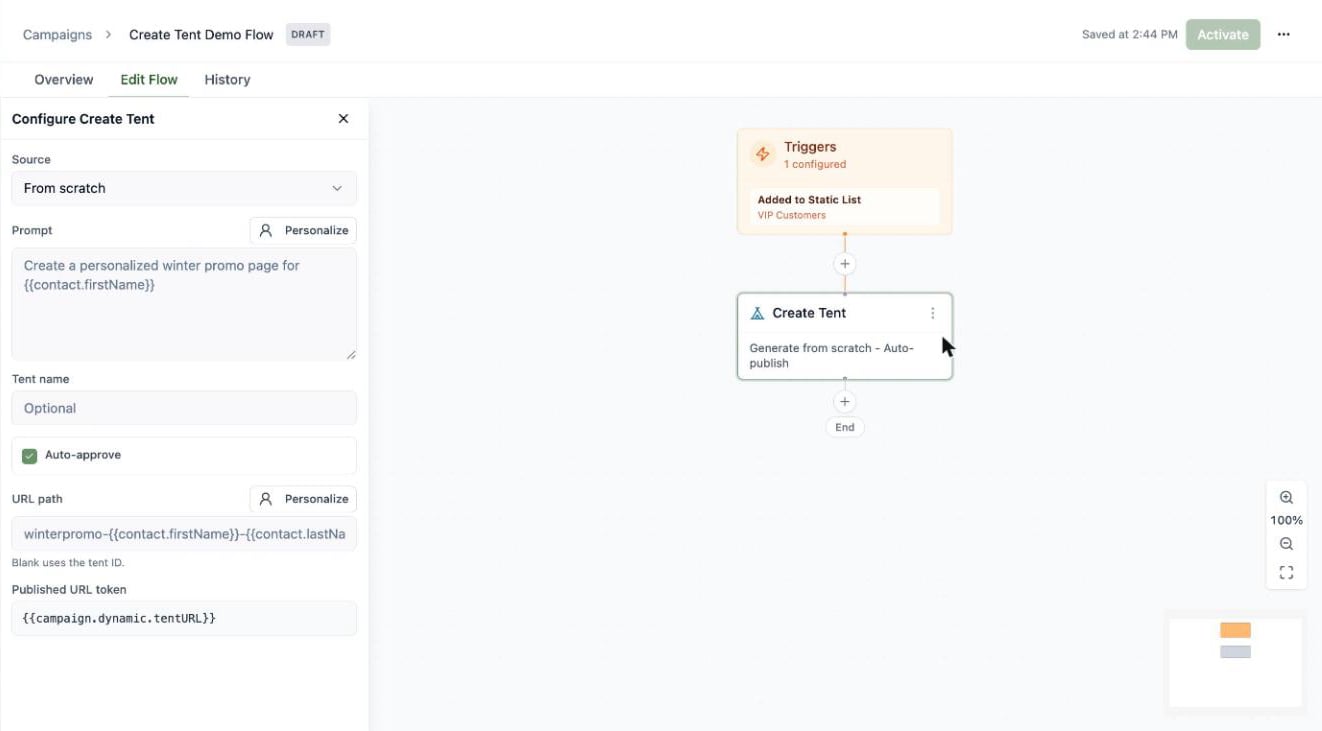Click the Generate from scratch description text
Screen dimensions: 1322x731
(x=832, y=356)
